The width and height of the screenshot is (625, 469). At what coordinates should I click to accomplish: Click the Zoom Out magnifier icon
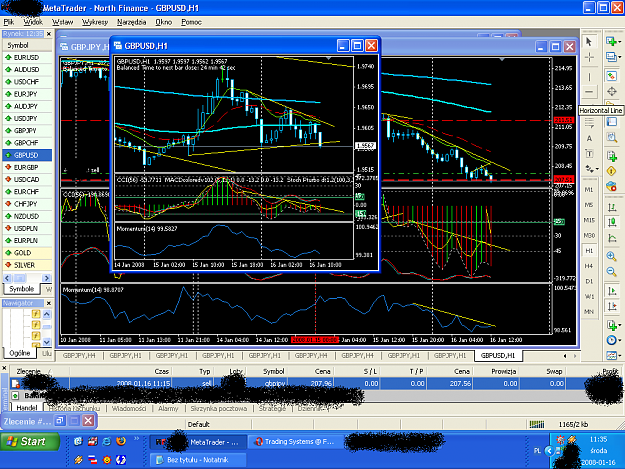tap(611, 272)
